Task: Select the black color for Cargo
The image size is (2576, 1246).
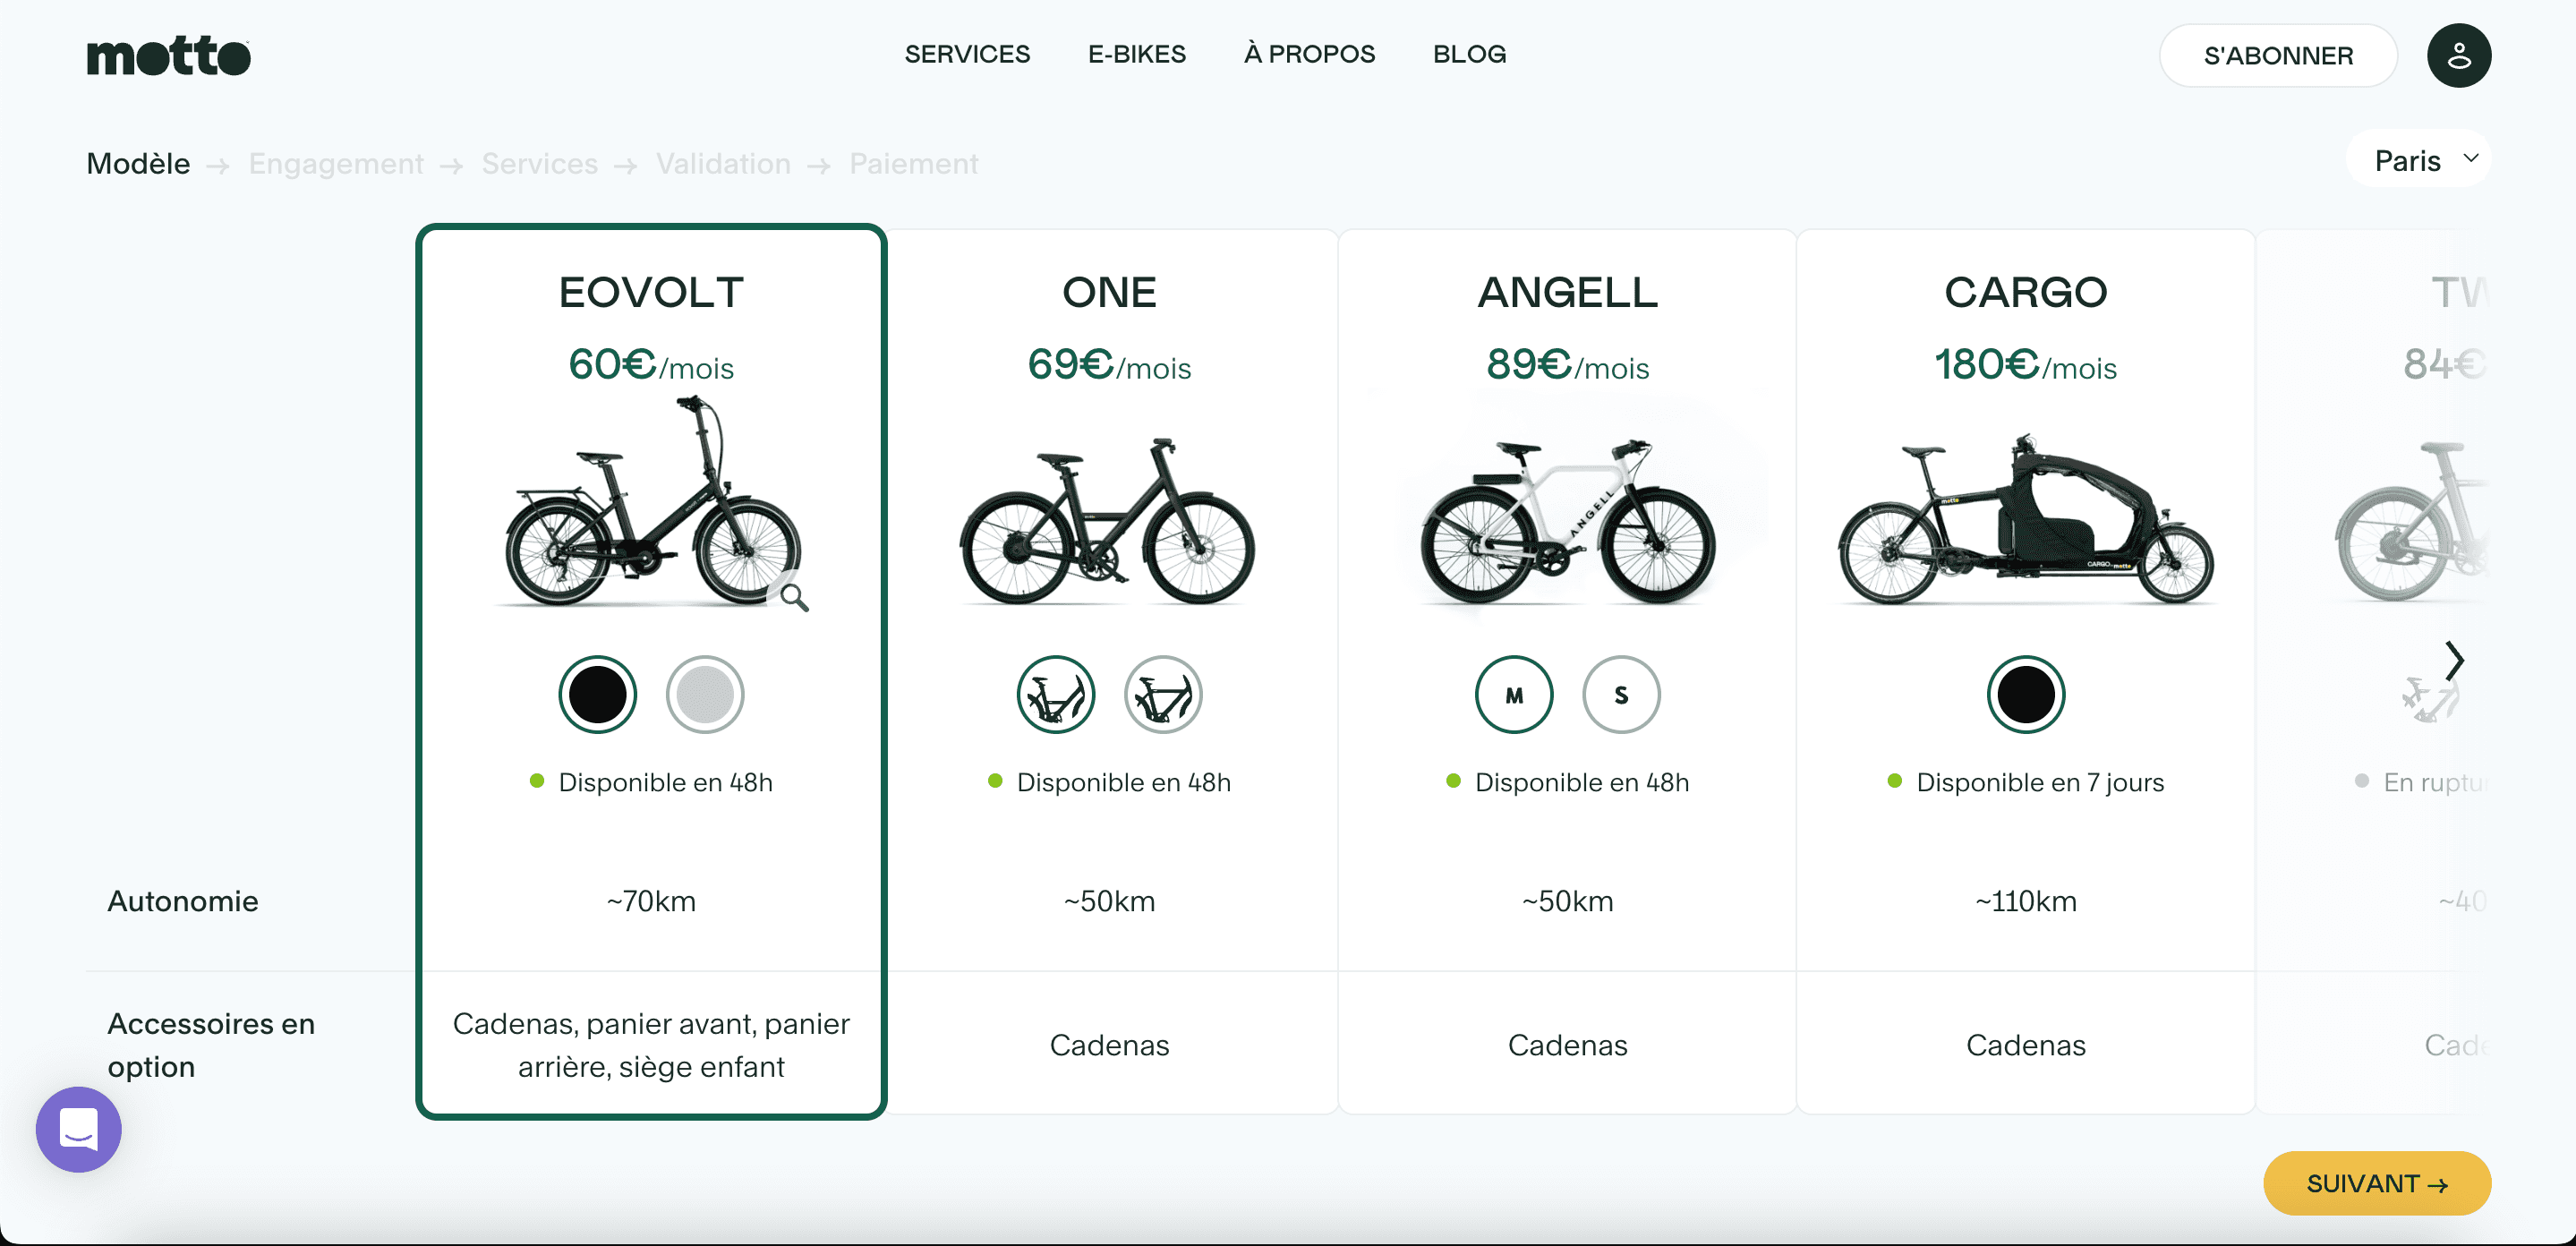Action: coord(2025,694)
